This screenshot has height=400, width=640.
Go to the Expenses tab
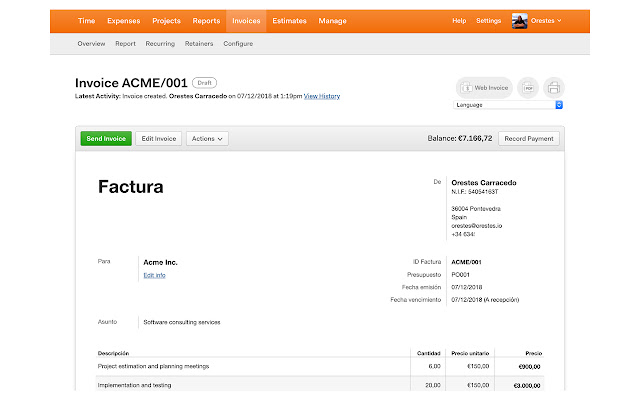click(124, 20)
